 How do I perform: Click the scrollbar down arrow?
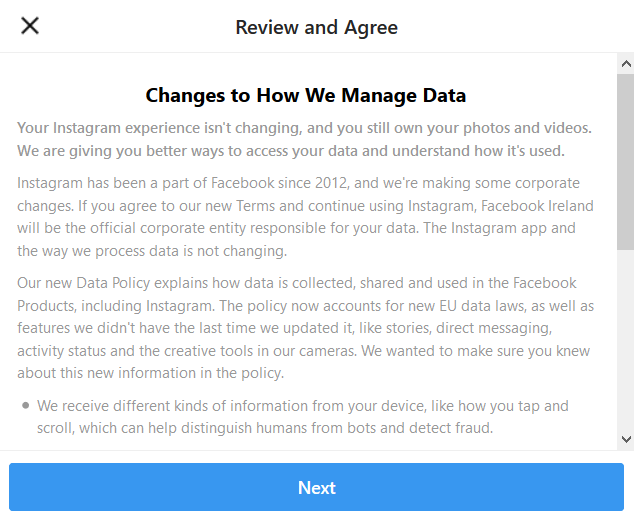625,438
